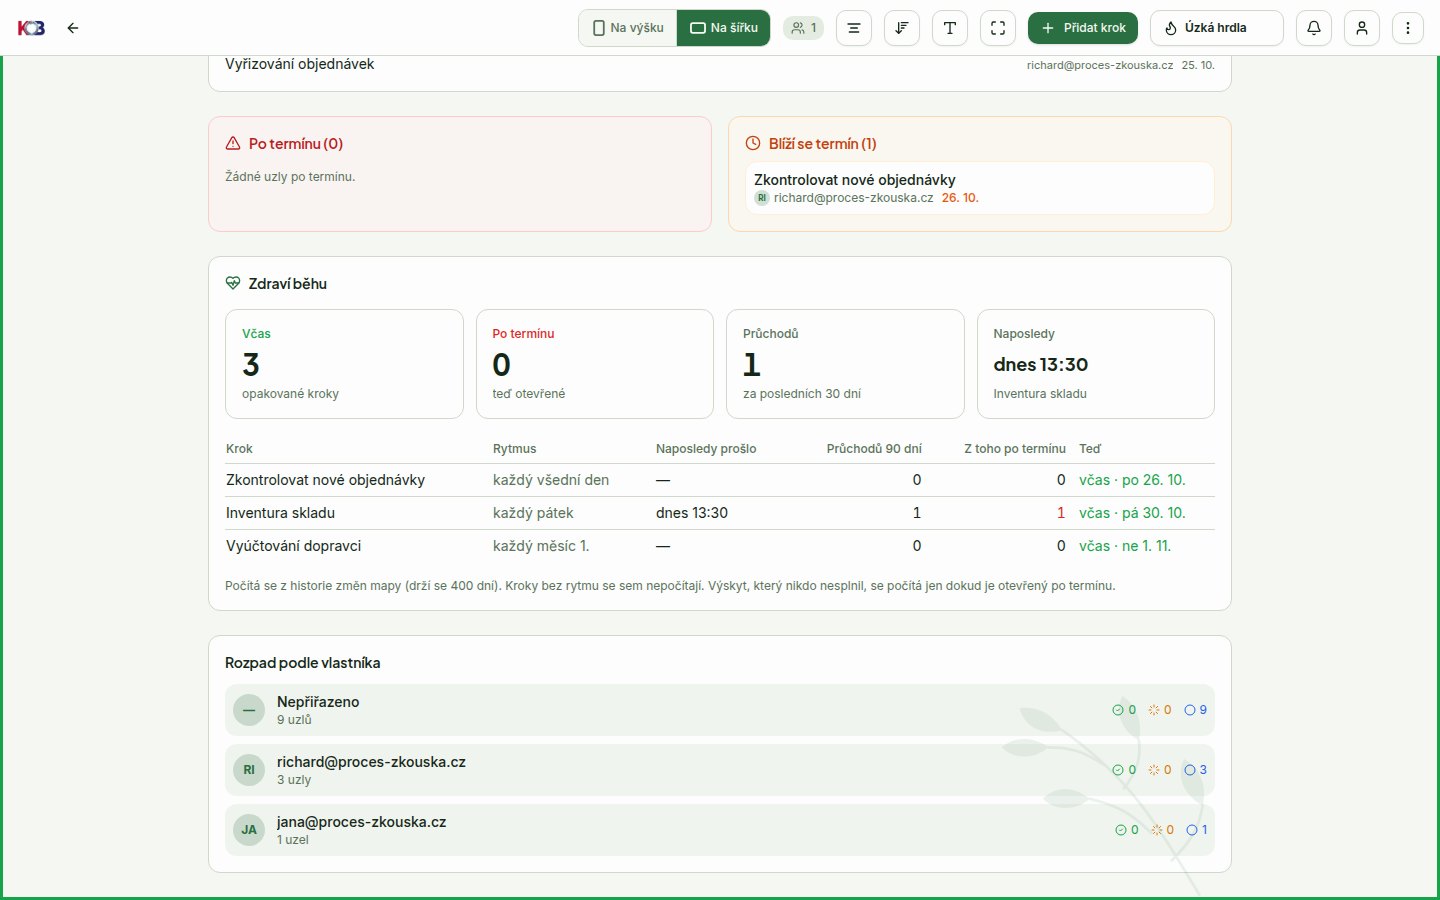The width and height of the screenshot is (1440, 900).
Task: Click the Zdraví běhu heart icon
Action: coord(233,284)
